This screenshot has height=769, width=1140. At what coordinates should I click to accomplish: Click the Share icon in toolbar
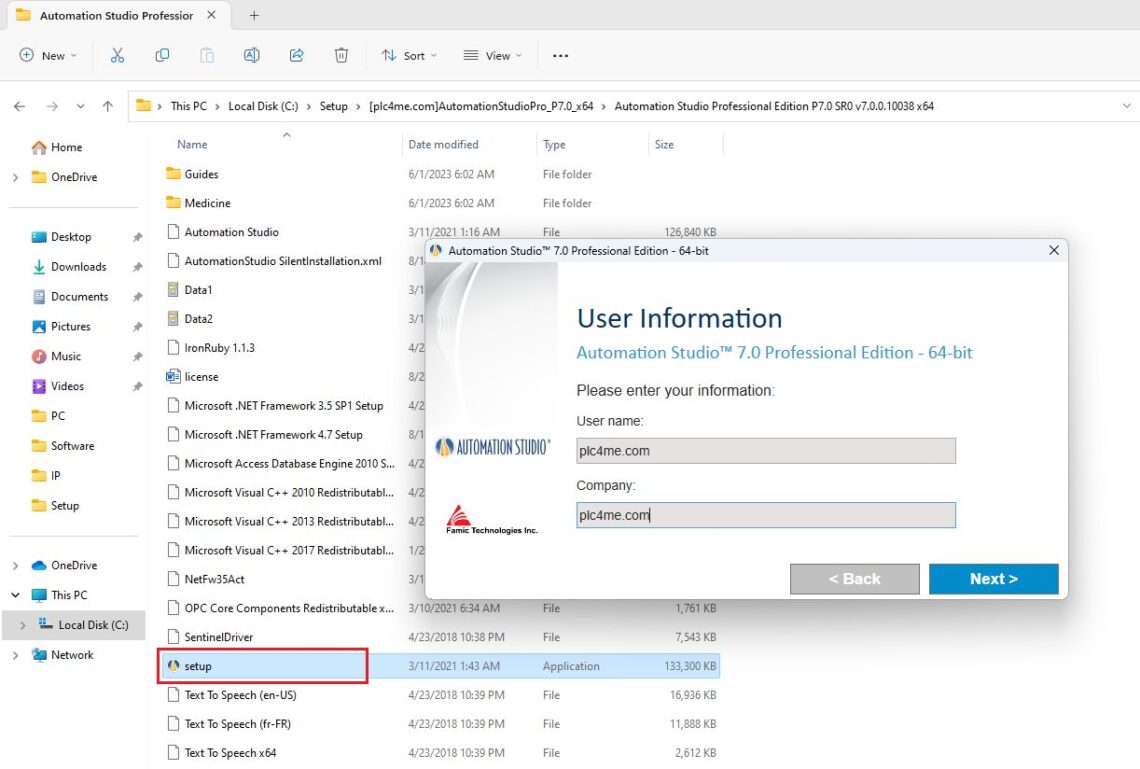pyautogui.click(x=297, y=56)
